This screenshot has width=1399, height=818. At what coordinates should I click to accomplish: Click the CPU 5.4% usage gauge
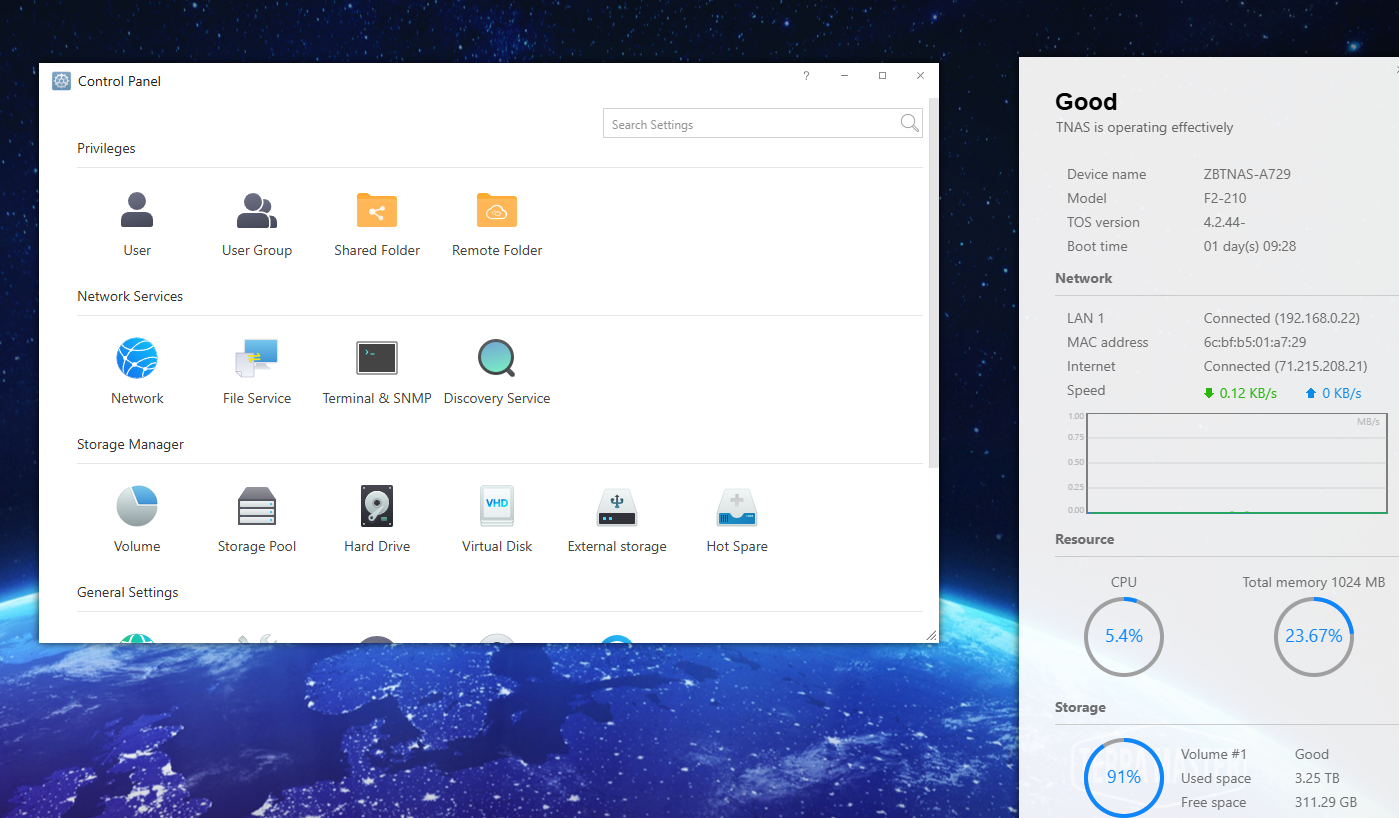(x=1124, y=636)
